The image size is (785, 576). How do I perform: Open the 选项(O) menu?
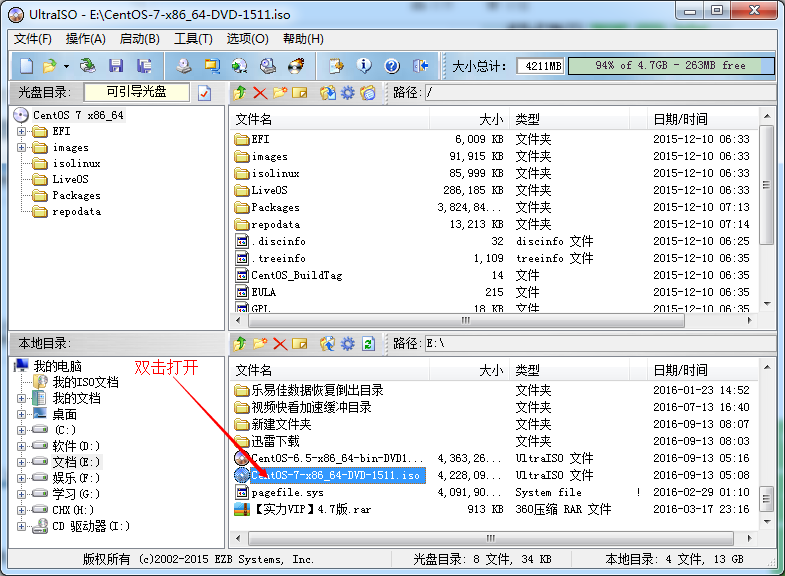247,39
